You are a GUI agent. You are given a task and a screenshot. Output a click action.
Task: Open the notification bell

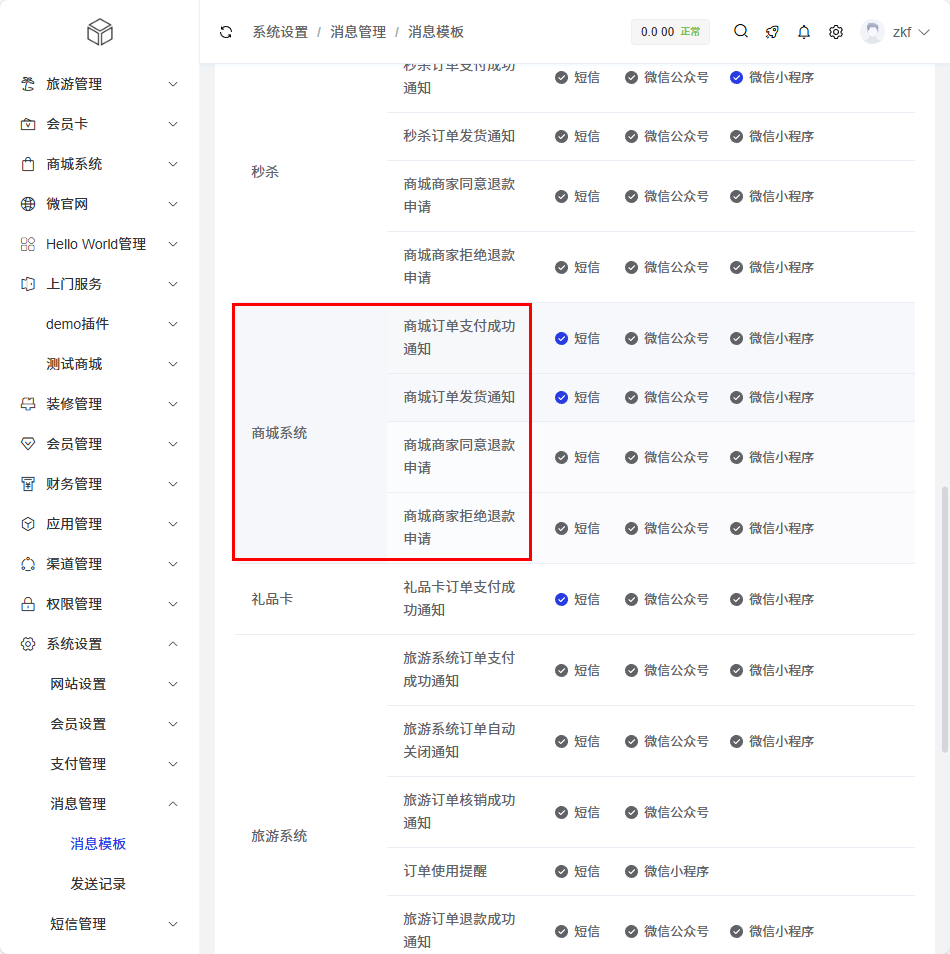(x=804, y=32)
